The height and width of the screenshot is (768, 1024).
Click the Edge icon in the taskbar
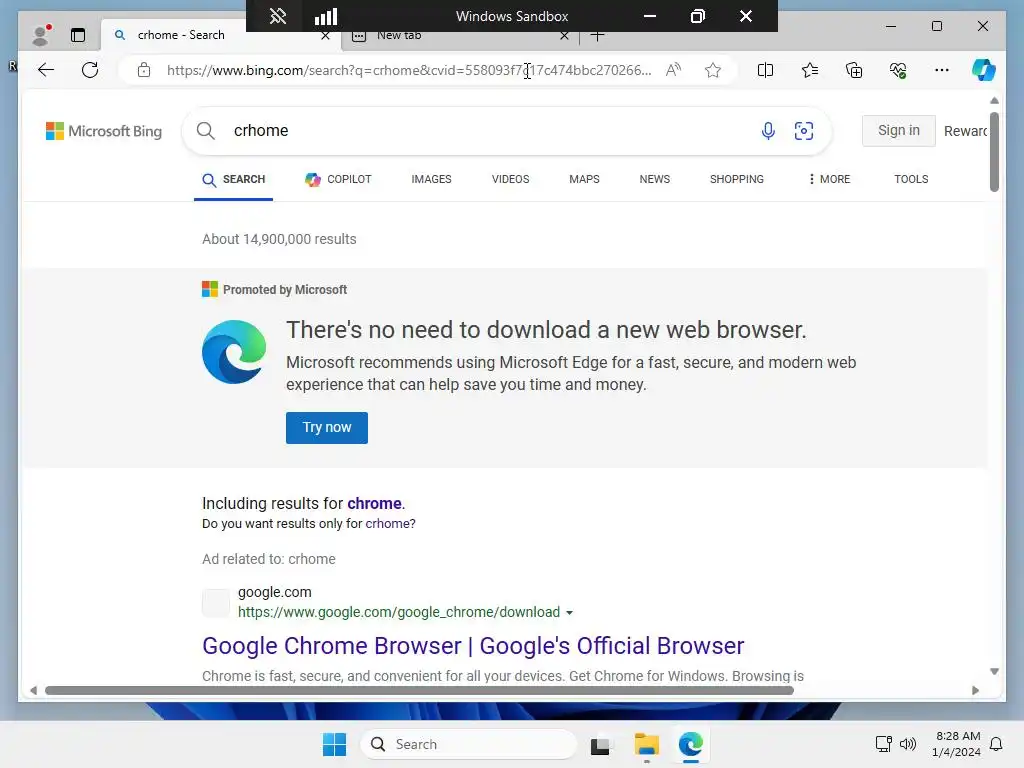point(690,744)
